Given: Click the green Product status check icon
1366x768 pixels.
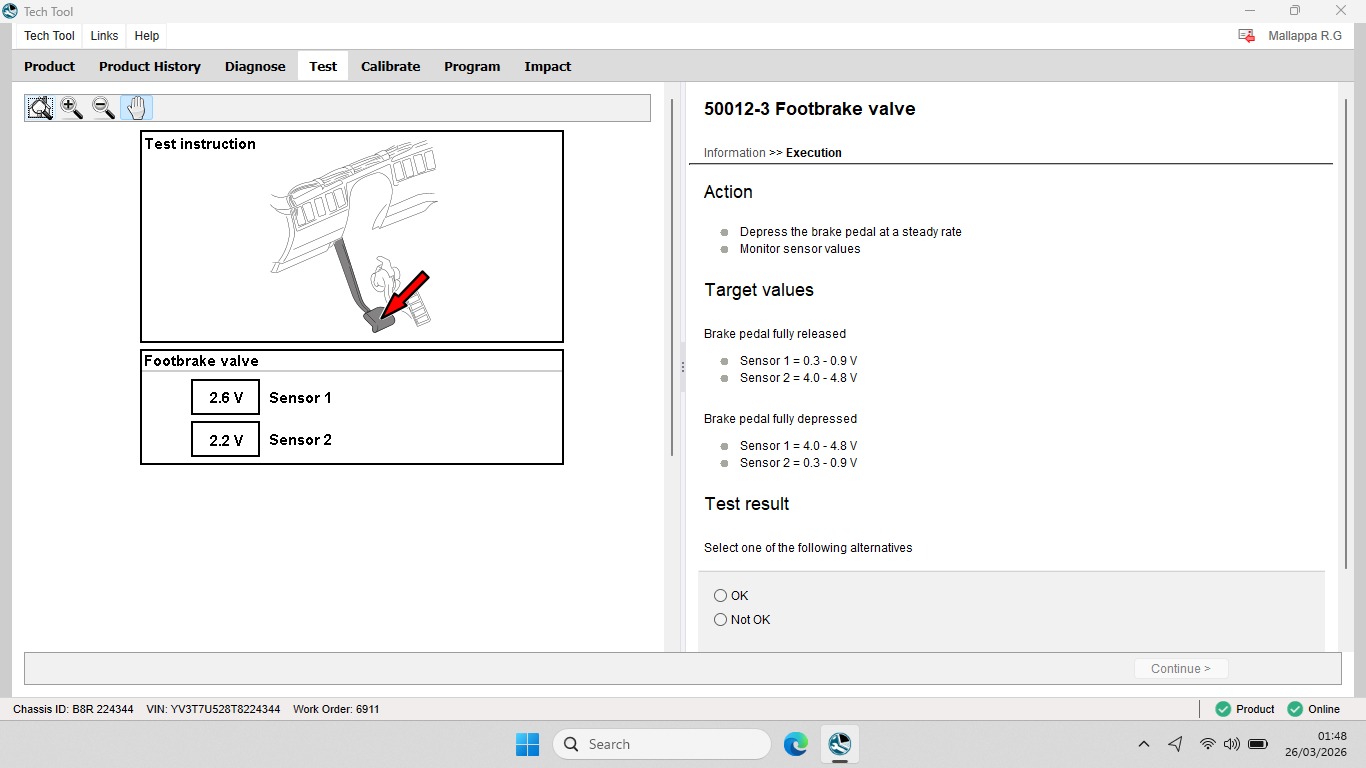Looking at the screenshot, I should (x=1223, y=709).
